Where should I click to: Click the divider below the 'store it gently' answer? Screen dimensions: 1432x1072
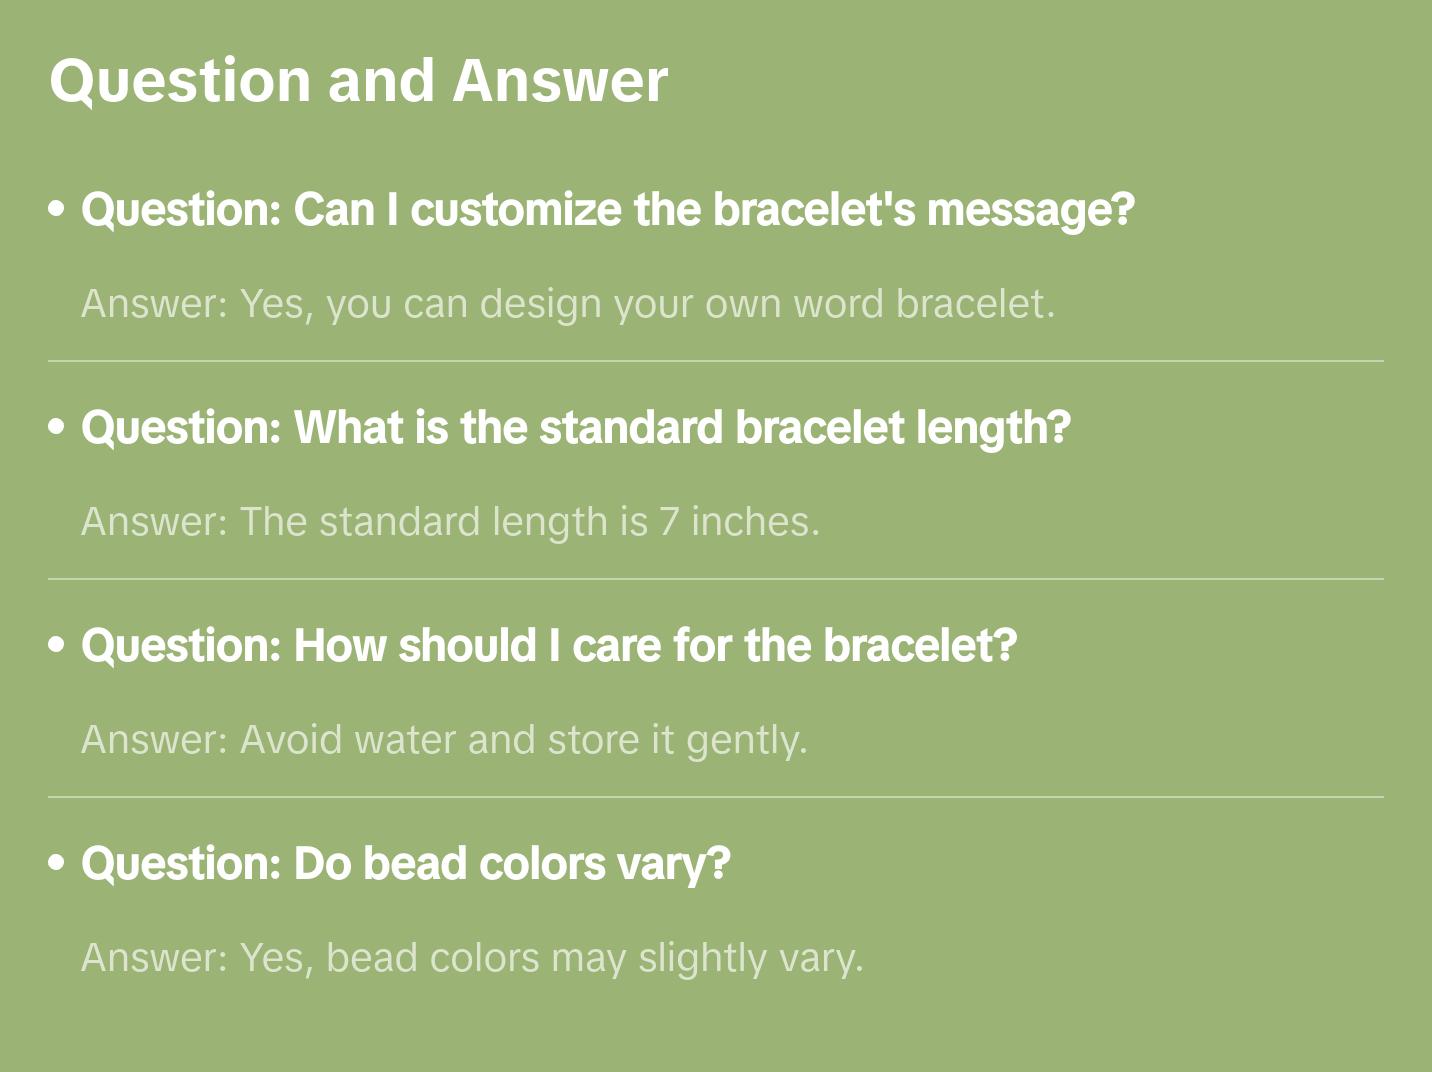716,797
